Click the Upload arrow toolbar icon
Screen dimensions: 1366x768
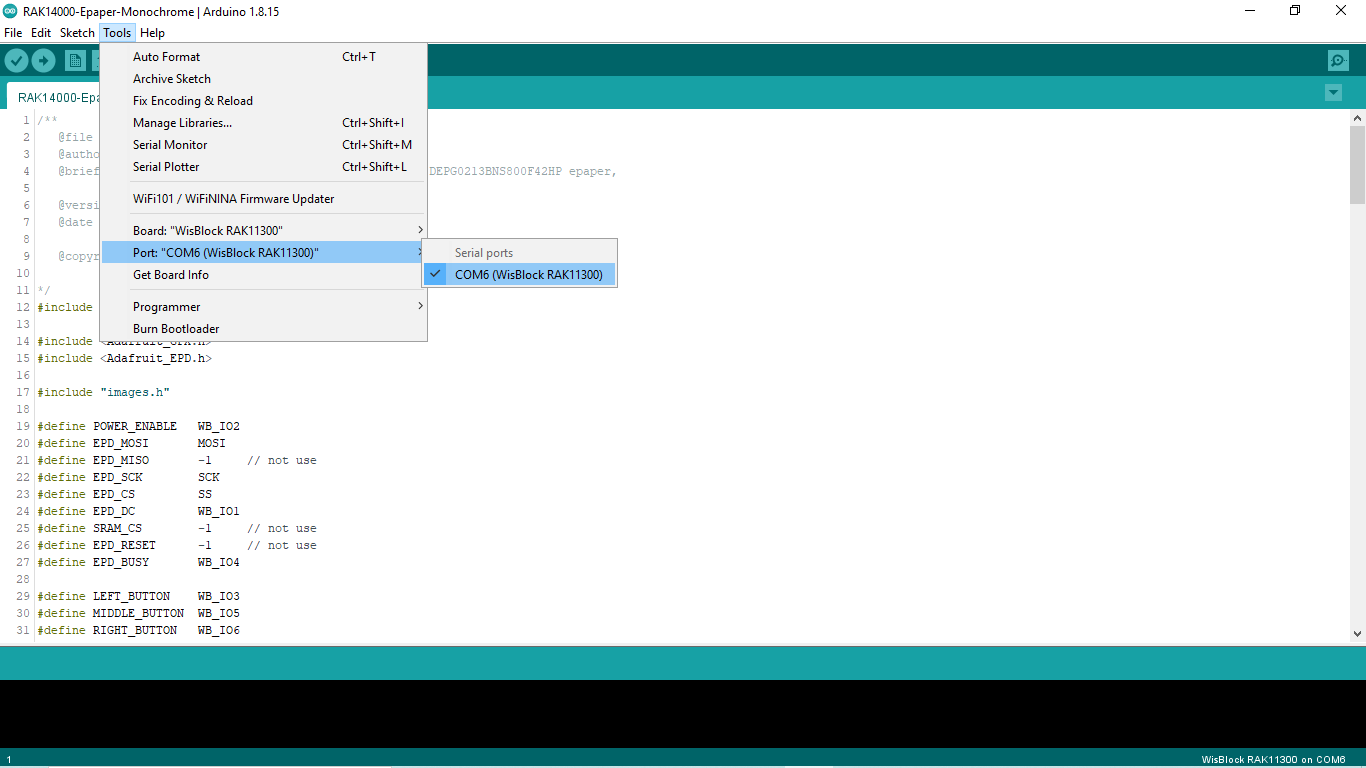point(43,61)
